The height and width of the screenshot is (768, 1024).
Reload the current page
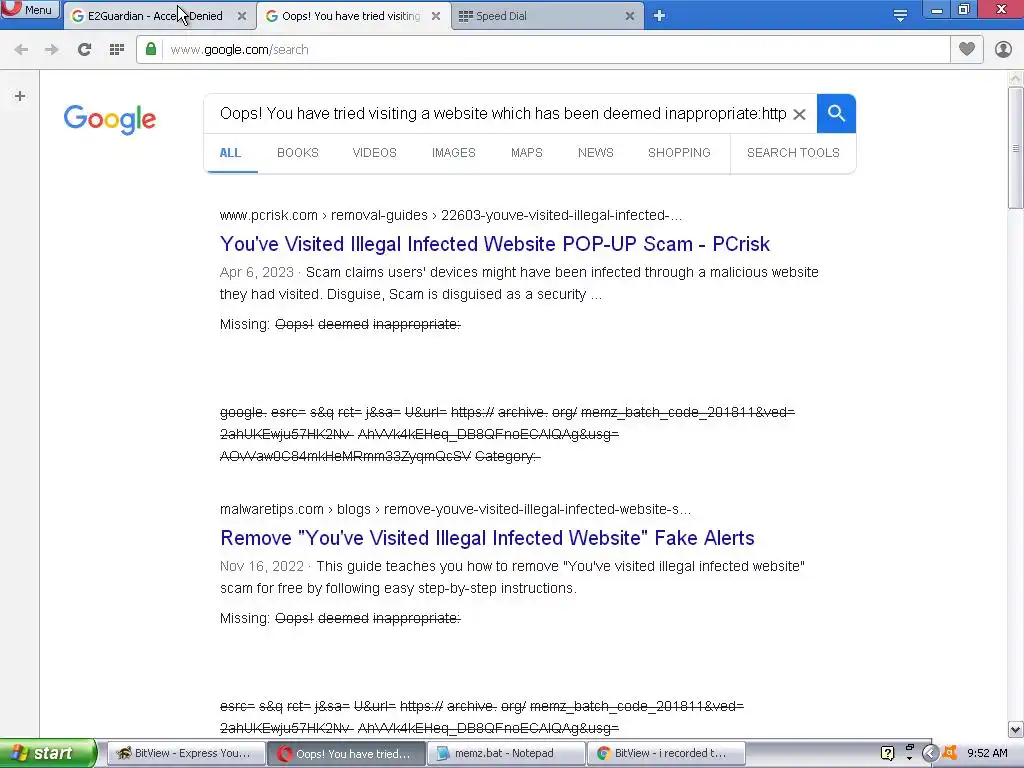(x=84, y=50)
